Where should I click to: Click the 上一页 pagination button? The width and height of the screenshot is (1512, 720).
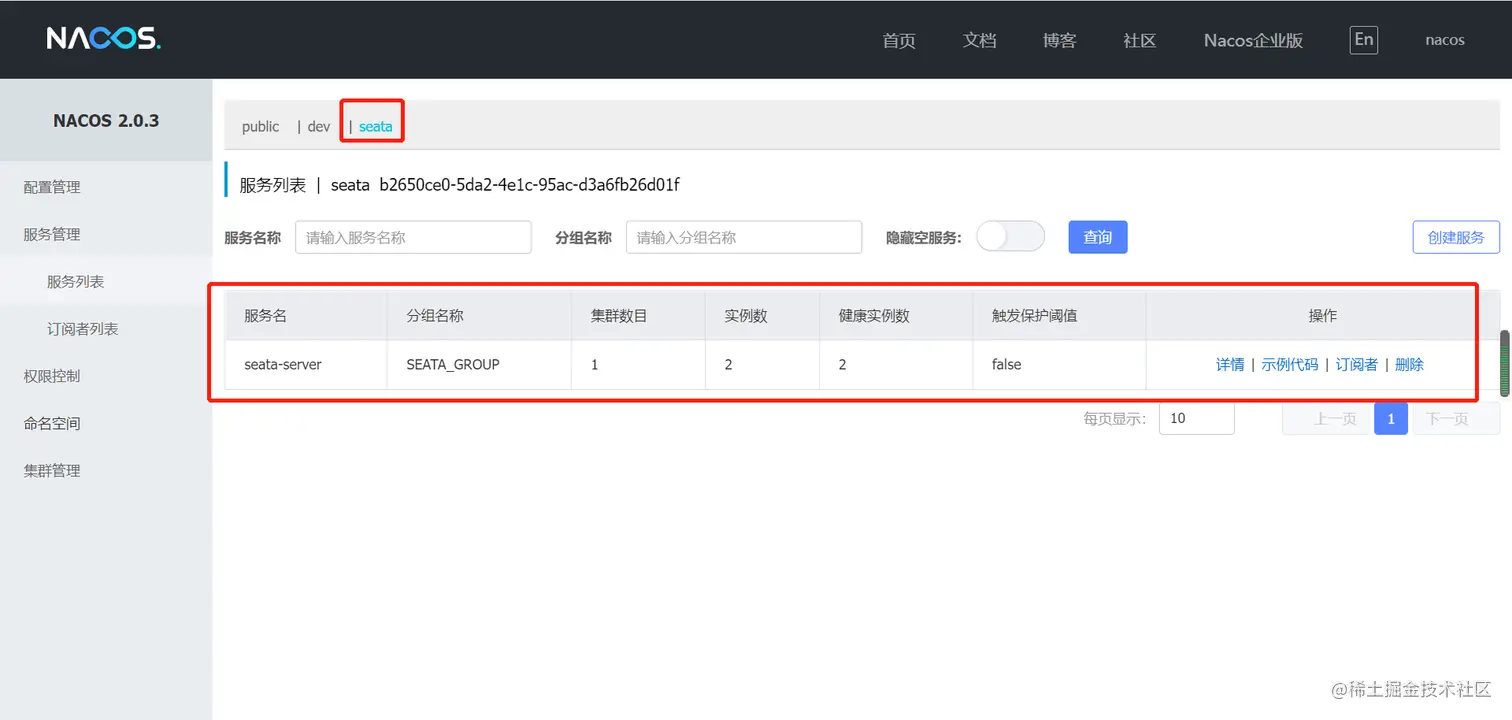pos(1327,419)
